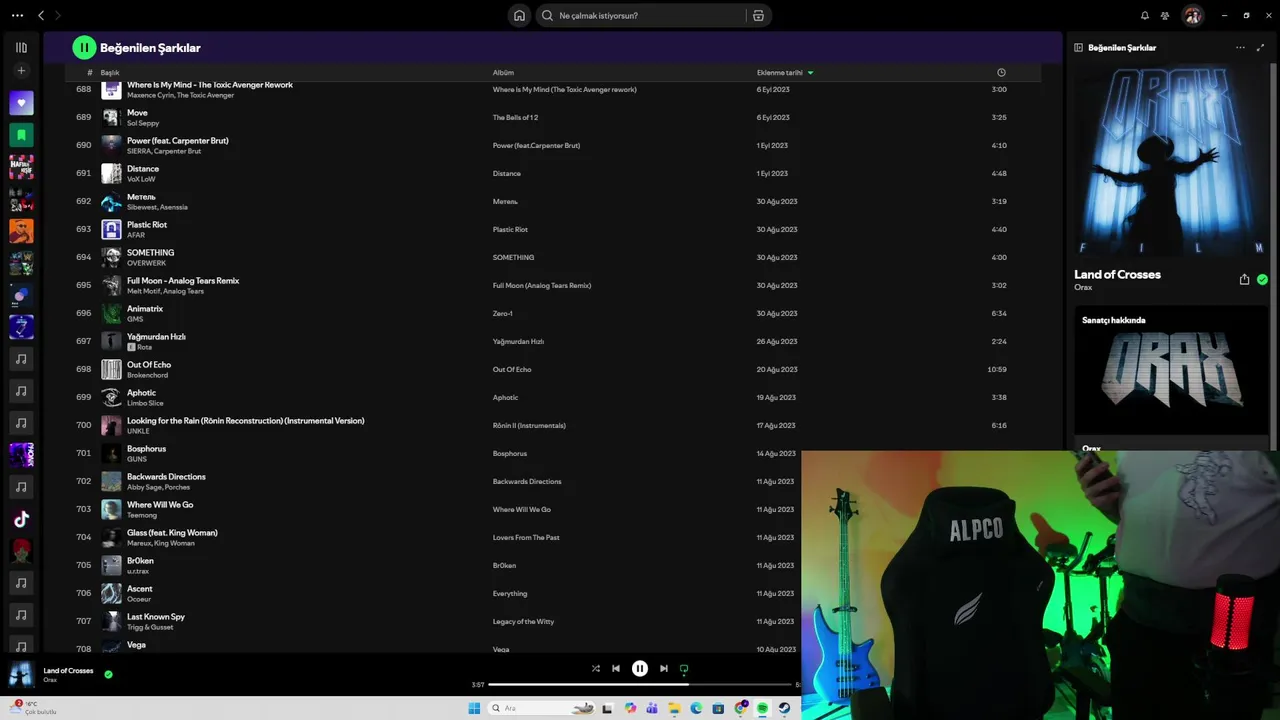Toggle the green saved checkmark in Now Playing panel
This screenshot has width=1280, height=720.
[x=1262, y=280]
